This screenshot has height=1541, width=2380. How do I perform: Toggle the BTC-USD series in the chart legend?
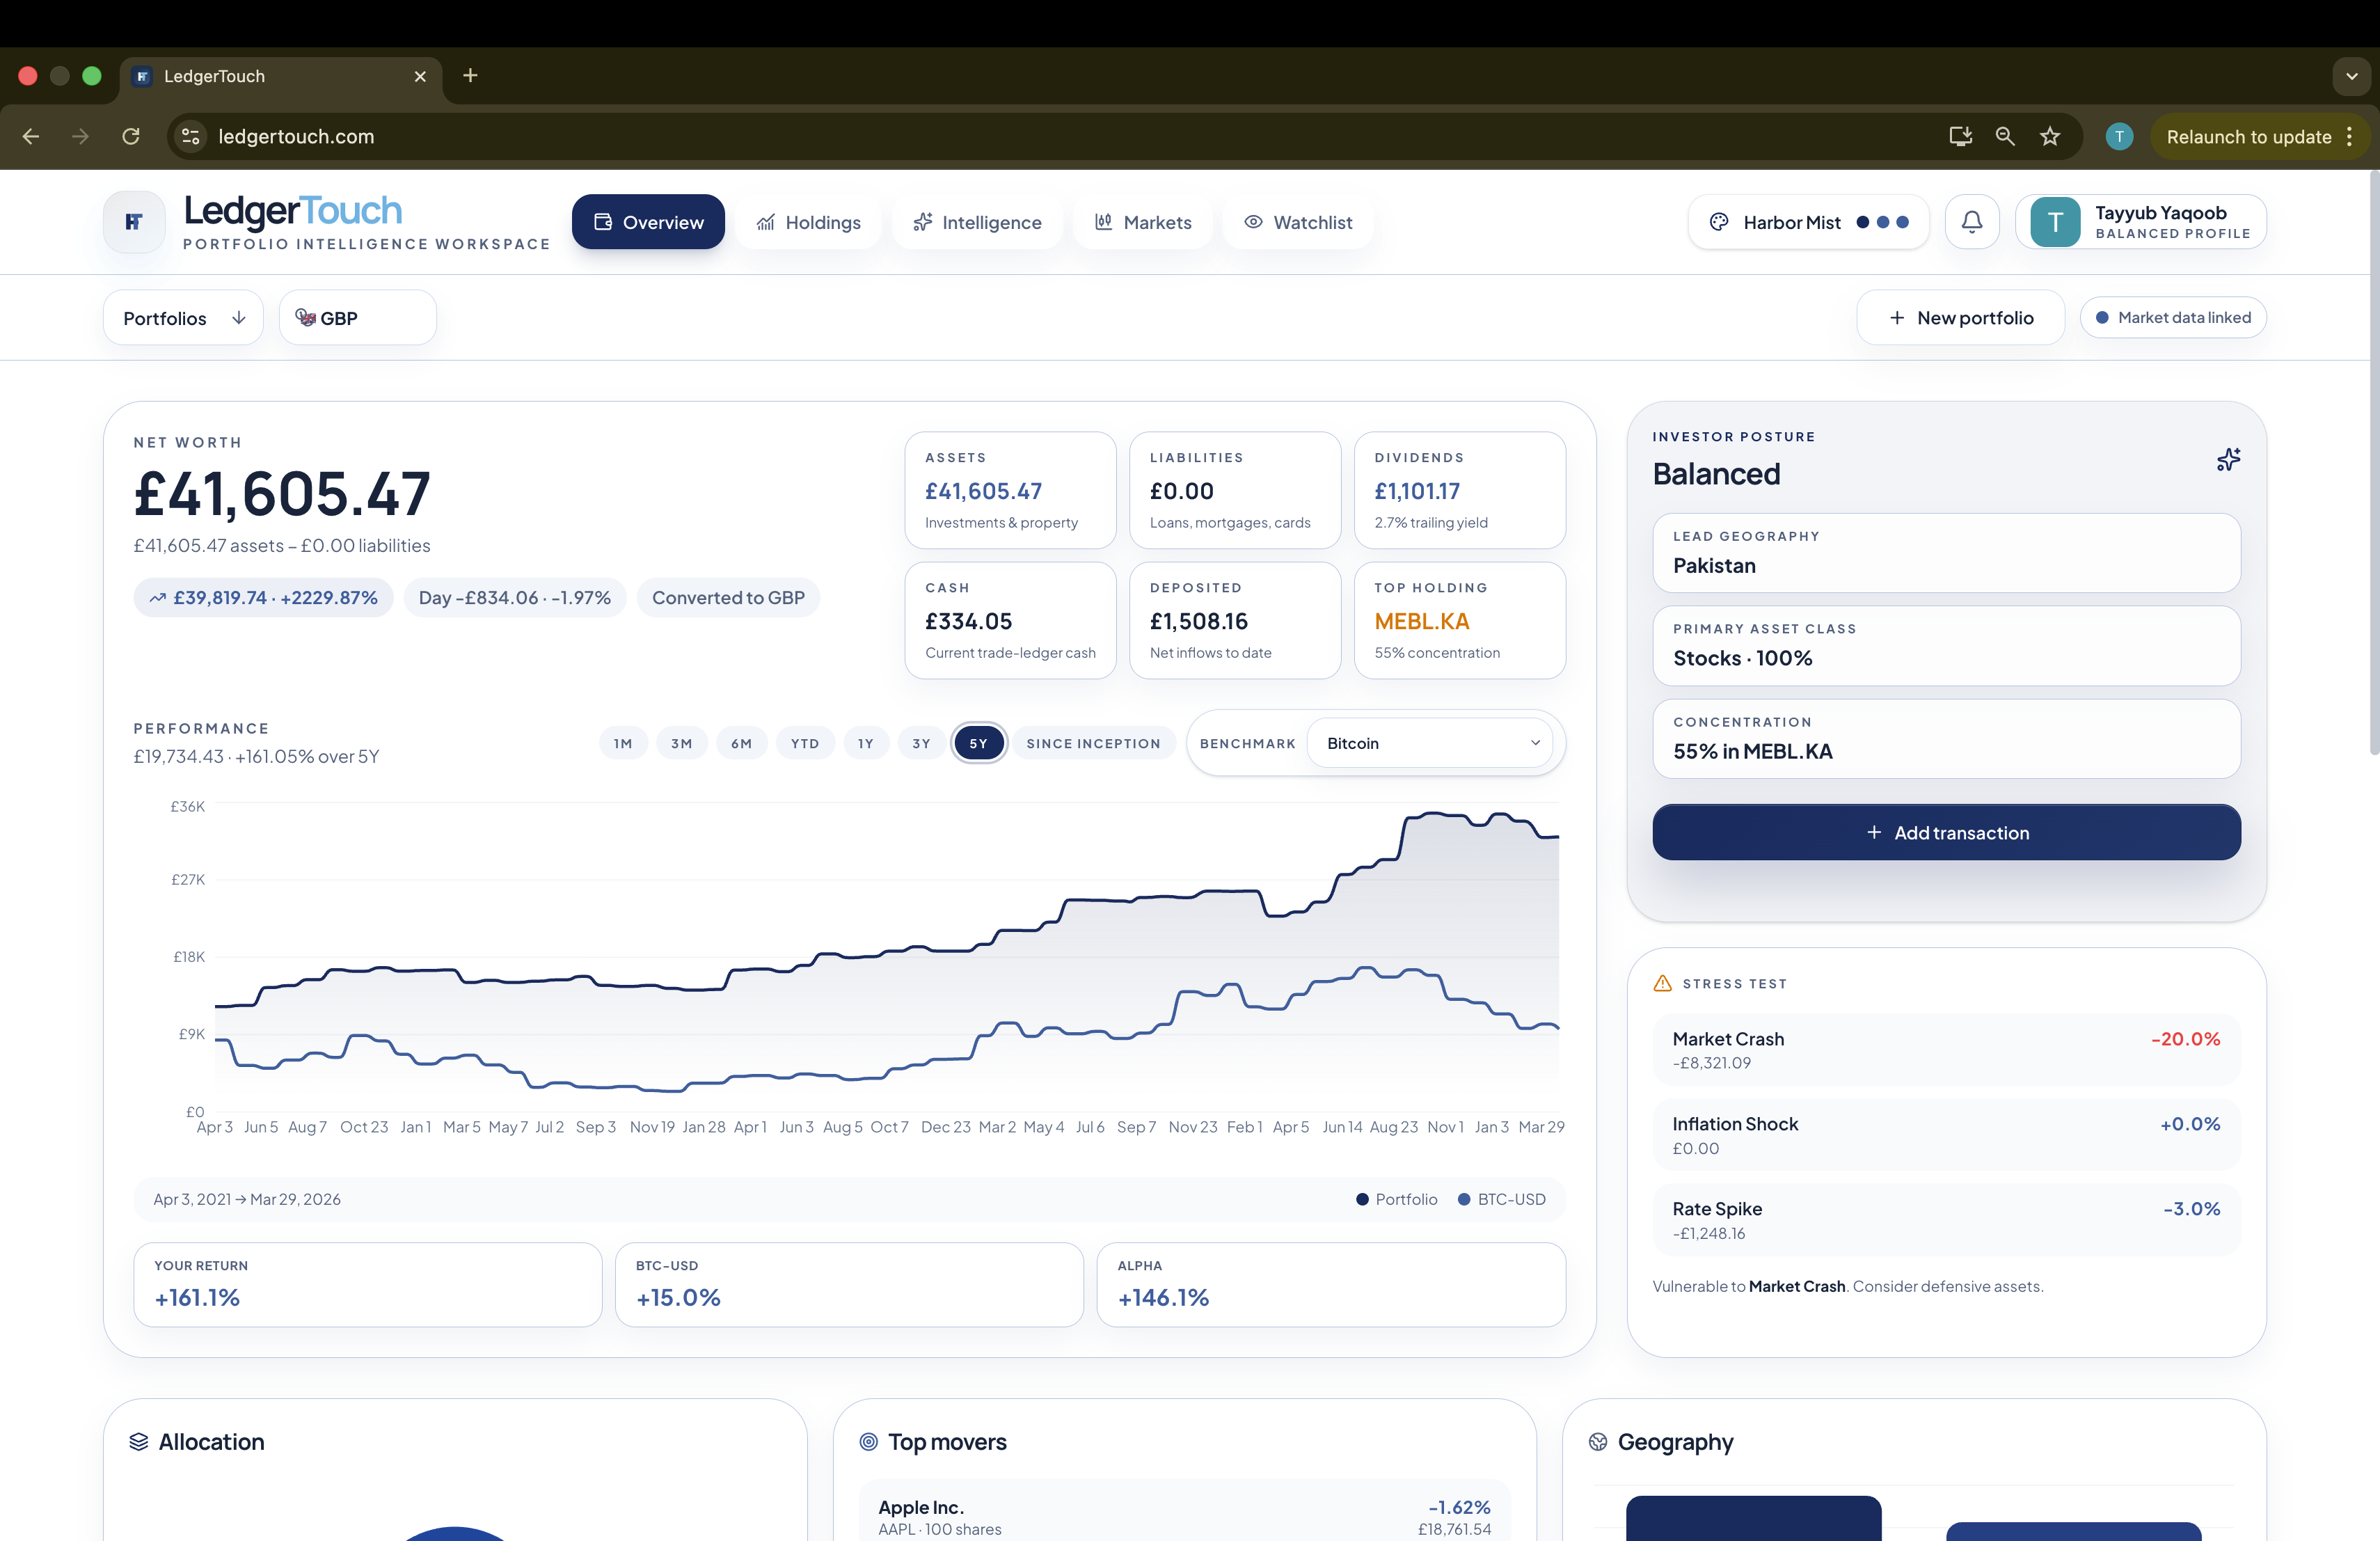pos(1502,1199)
